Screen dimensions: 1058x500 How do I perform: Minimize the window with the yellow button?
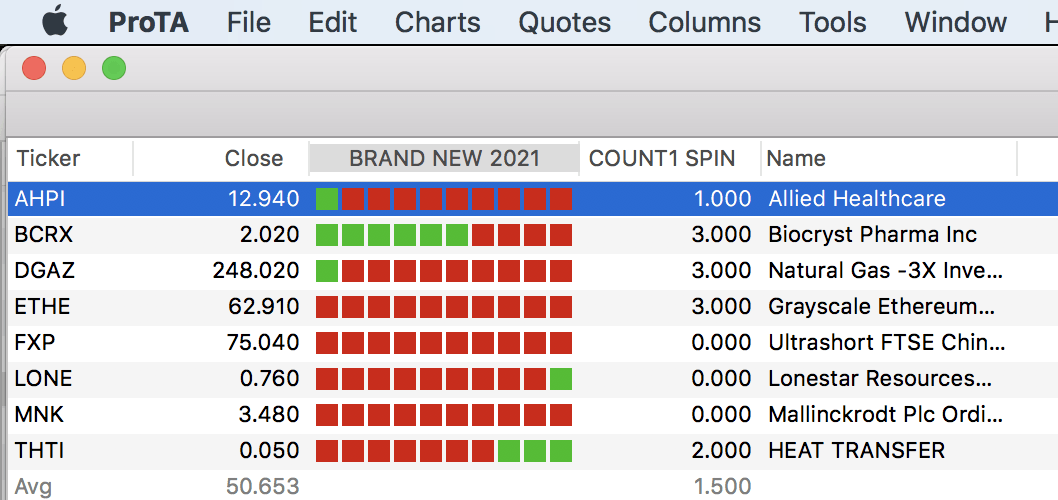click(74, 68)
